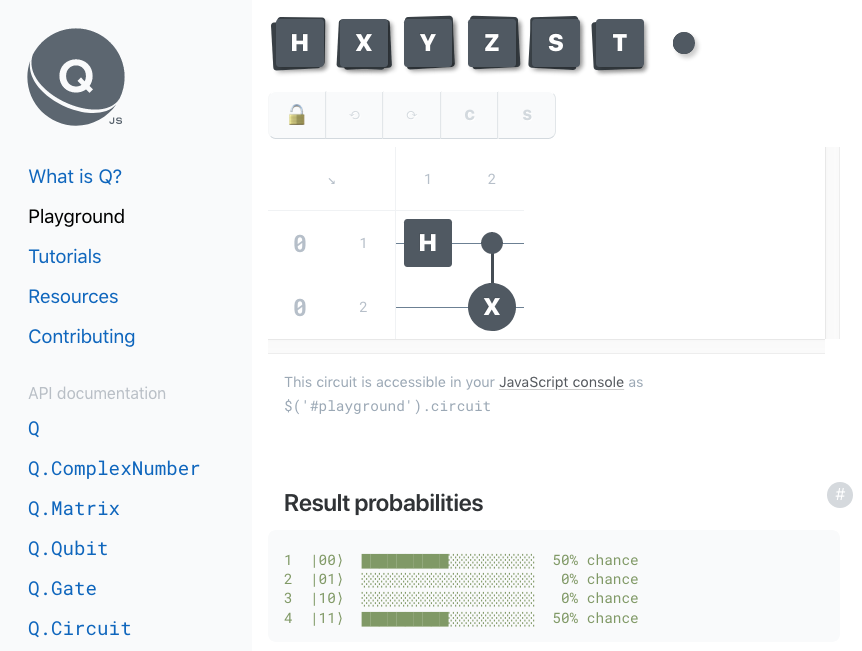The height and width of the screenshot is (651, 862).
Task: Click the redo arrow in circuit toolbar
Action: click(x=412, y=115)
